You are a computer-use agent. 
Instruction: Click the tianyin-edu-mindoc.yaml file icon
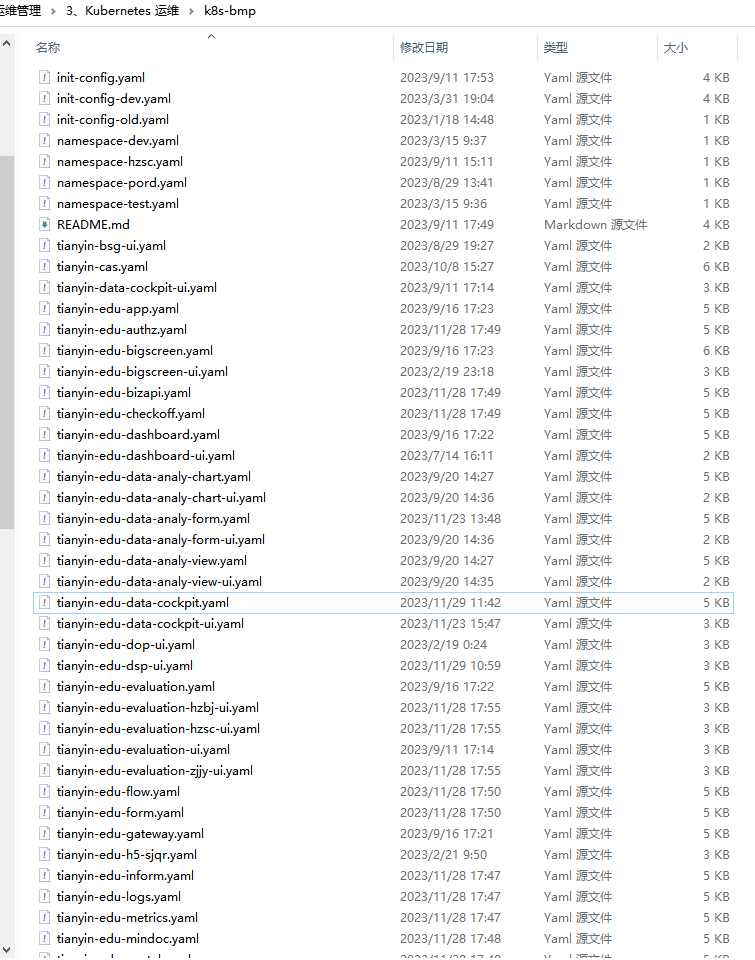coord(44,938)
